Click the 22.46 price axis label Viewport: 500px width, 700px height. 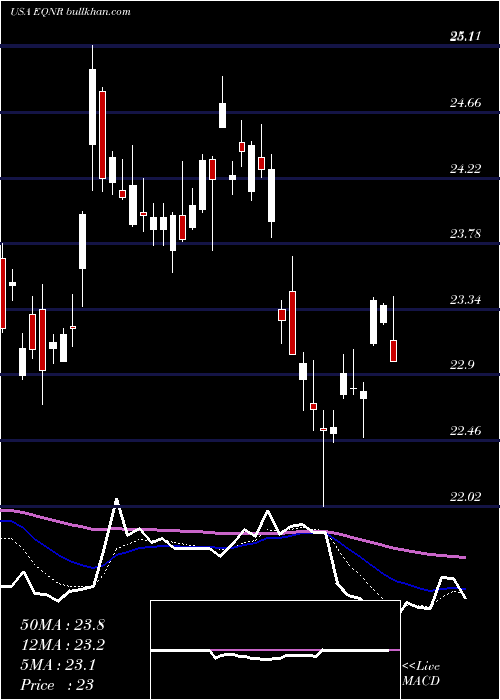click(x=466, y=431)
